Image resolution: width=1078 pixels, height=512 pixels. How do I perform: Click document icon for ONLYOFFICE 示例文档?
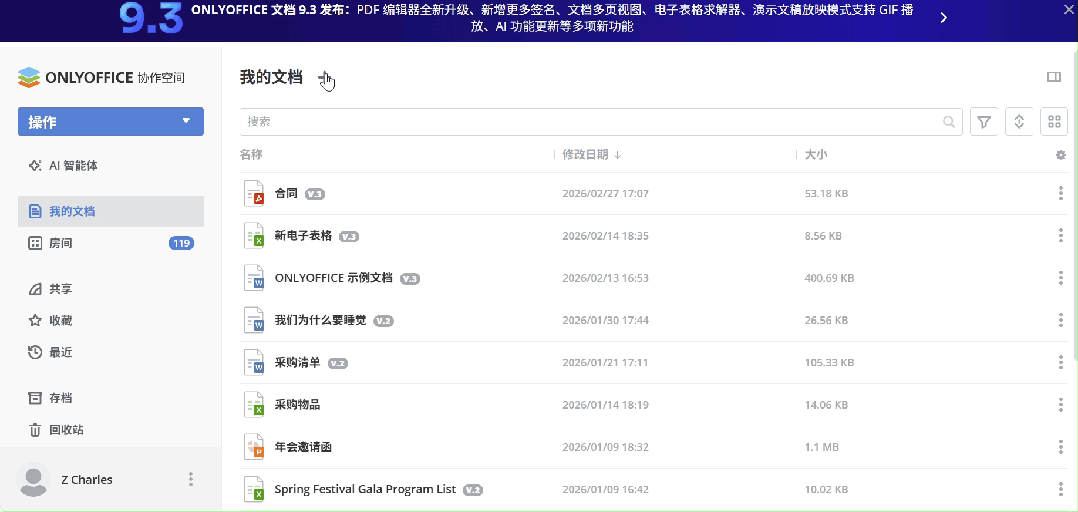coord(254,278)
